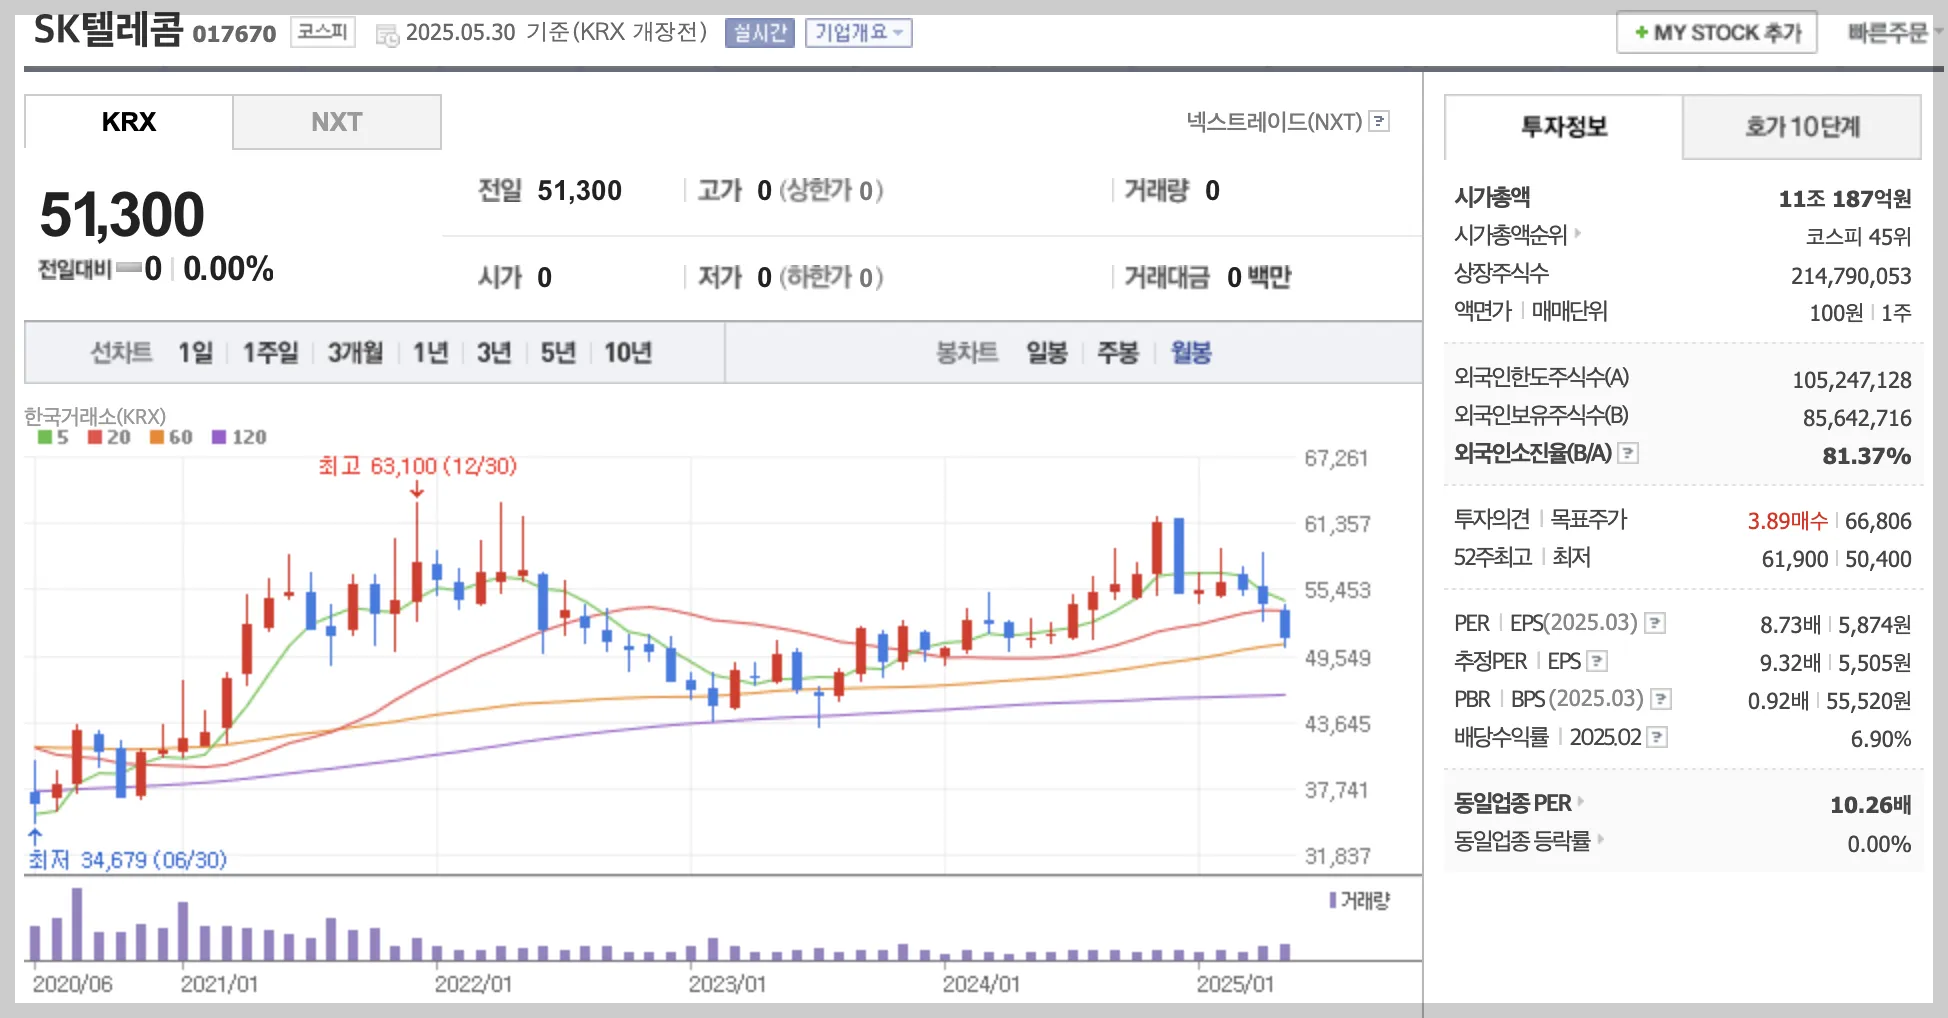Click the 120-day moving average legend swatch

tap(219, 437)
